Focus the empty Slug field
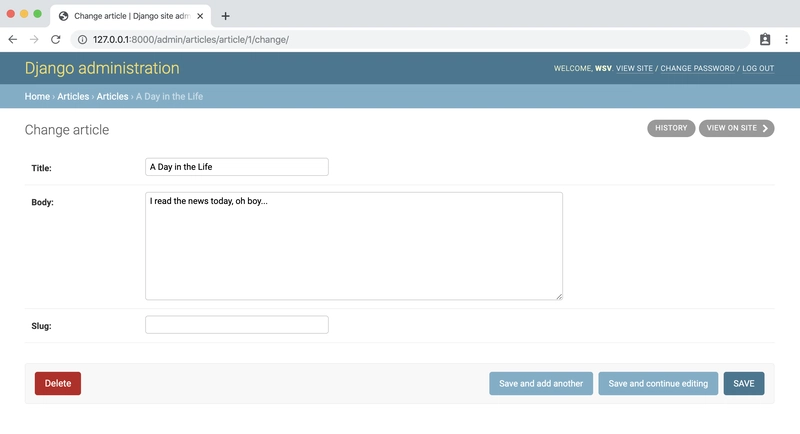Image resolution: width=800 pixels, height=434 pixels. pyautogui.click(x=237, y=325)
